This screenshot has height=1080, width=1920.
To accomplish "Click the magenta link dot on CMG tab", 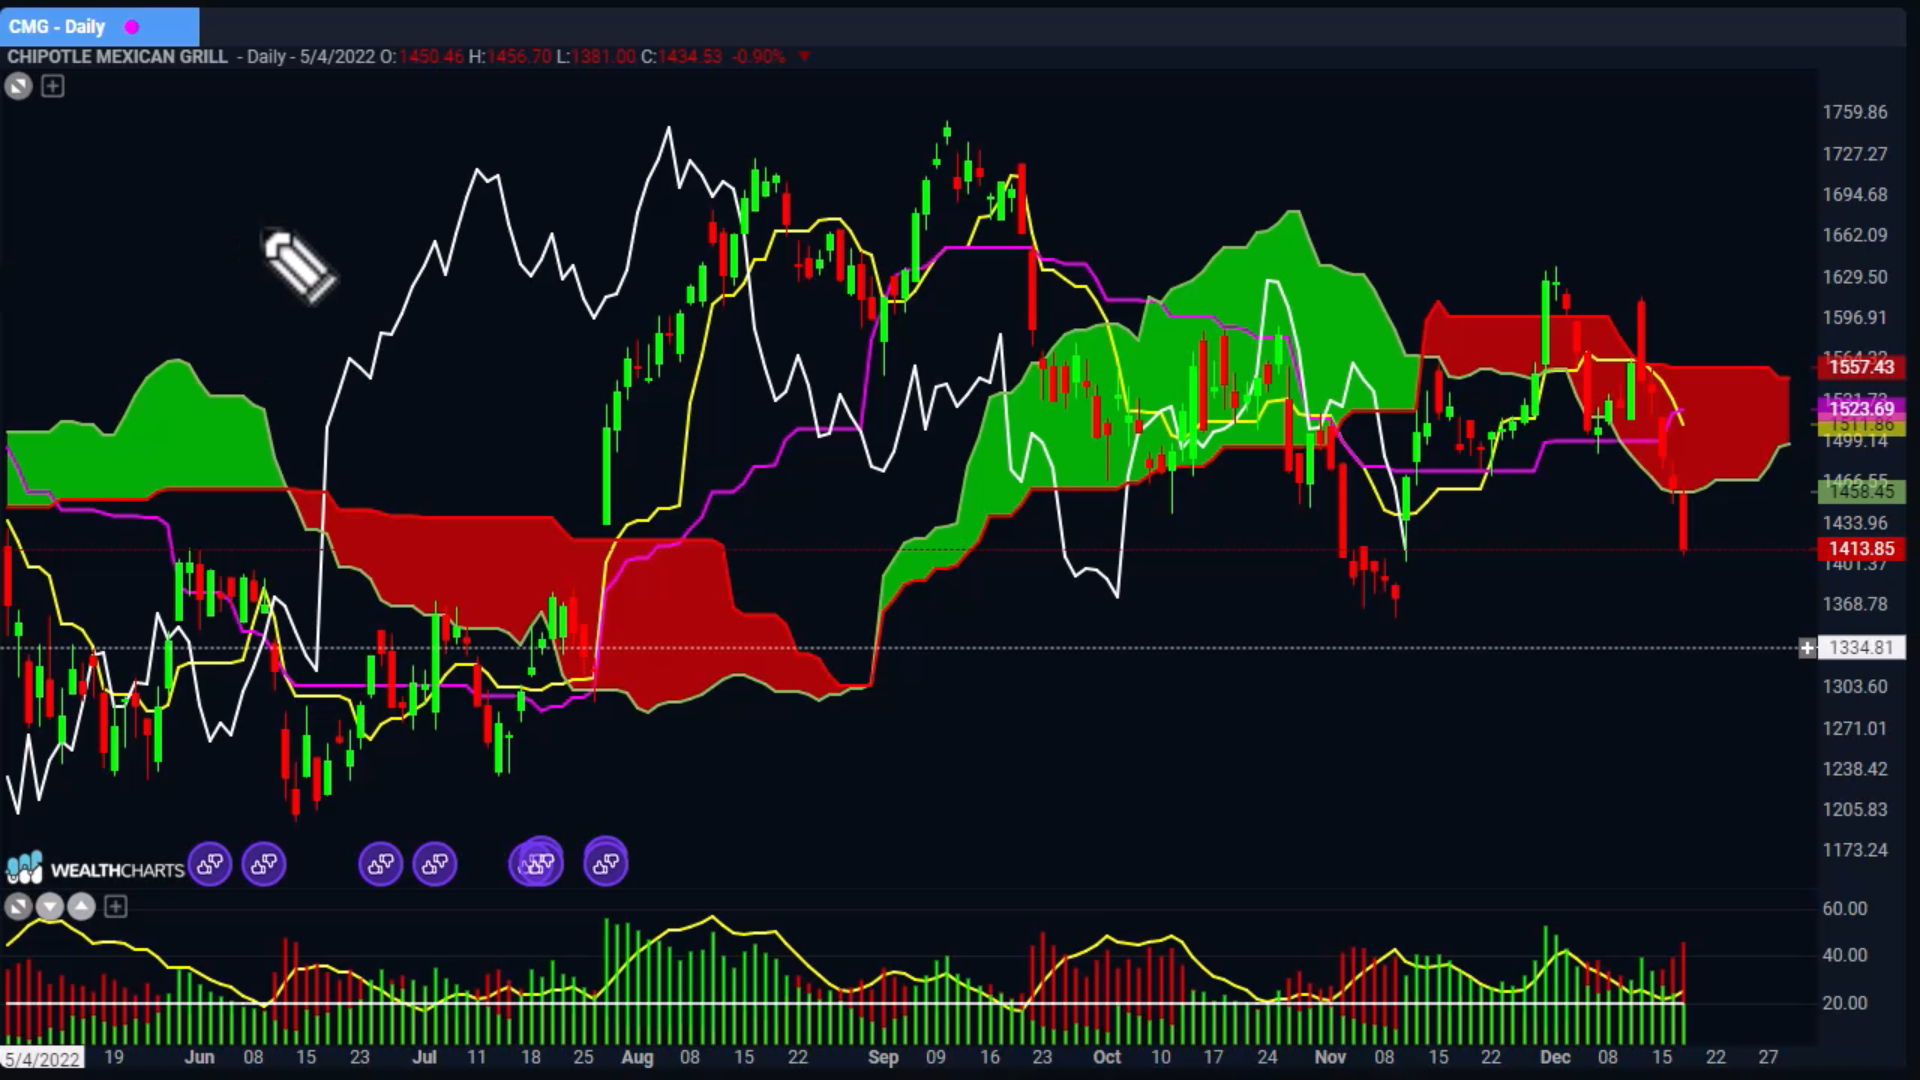I will tap(132, 27).
